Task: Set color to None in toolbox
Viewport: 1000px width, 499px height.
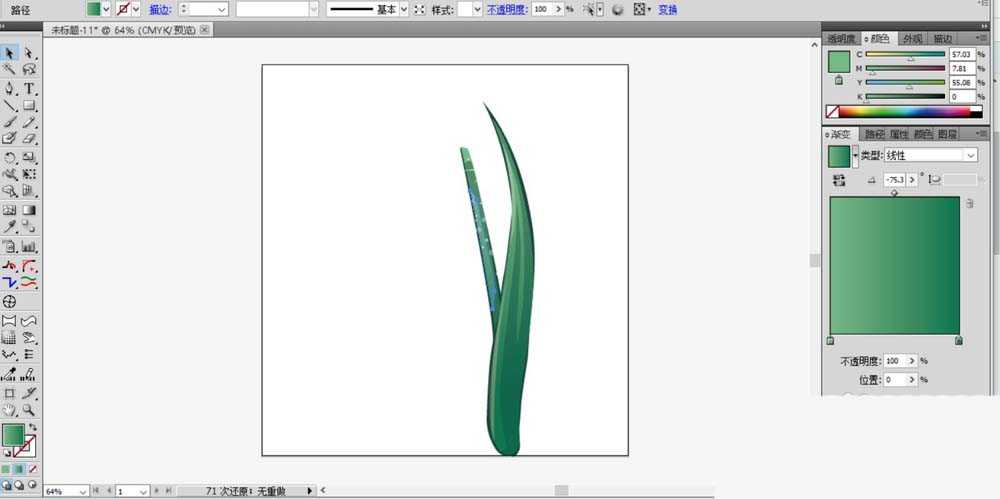Action: coord(33,470)
